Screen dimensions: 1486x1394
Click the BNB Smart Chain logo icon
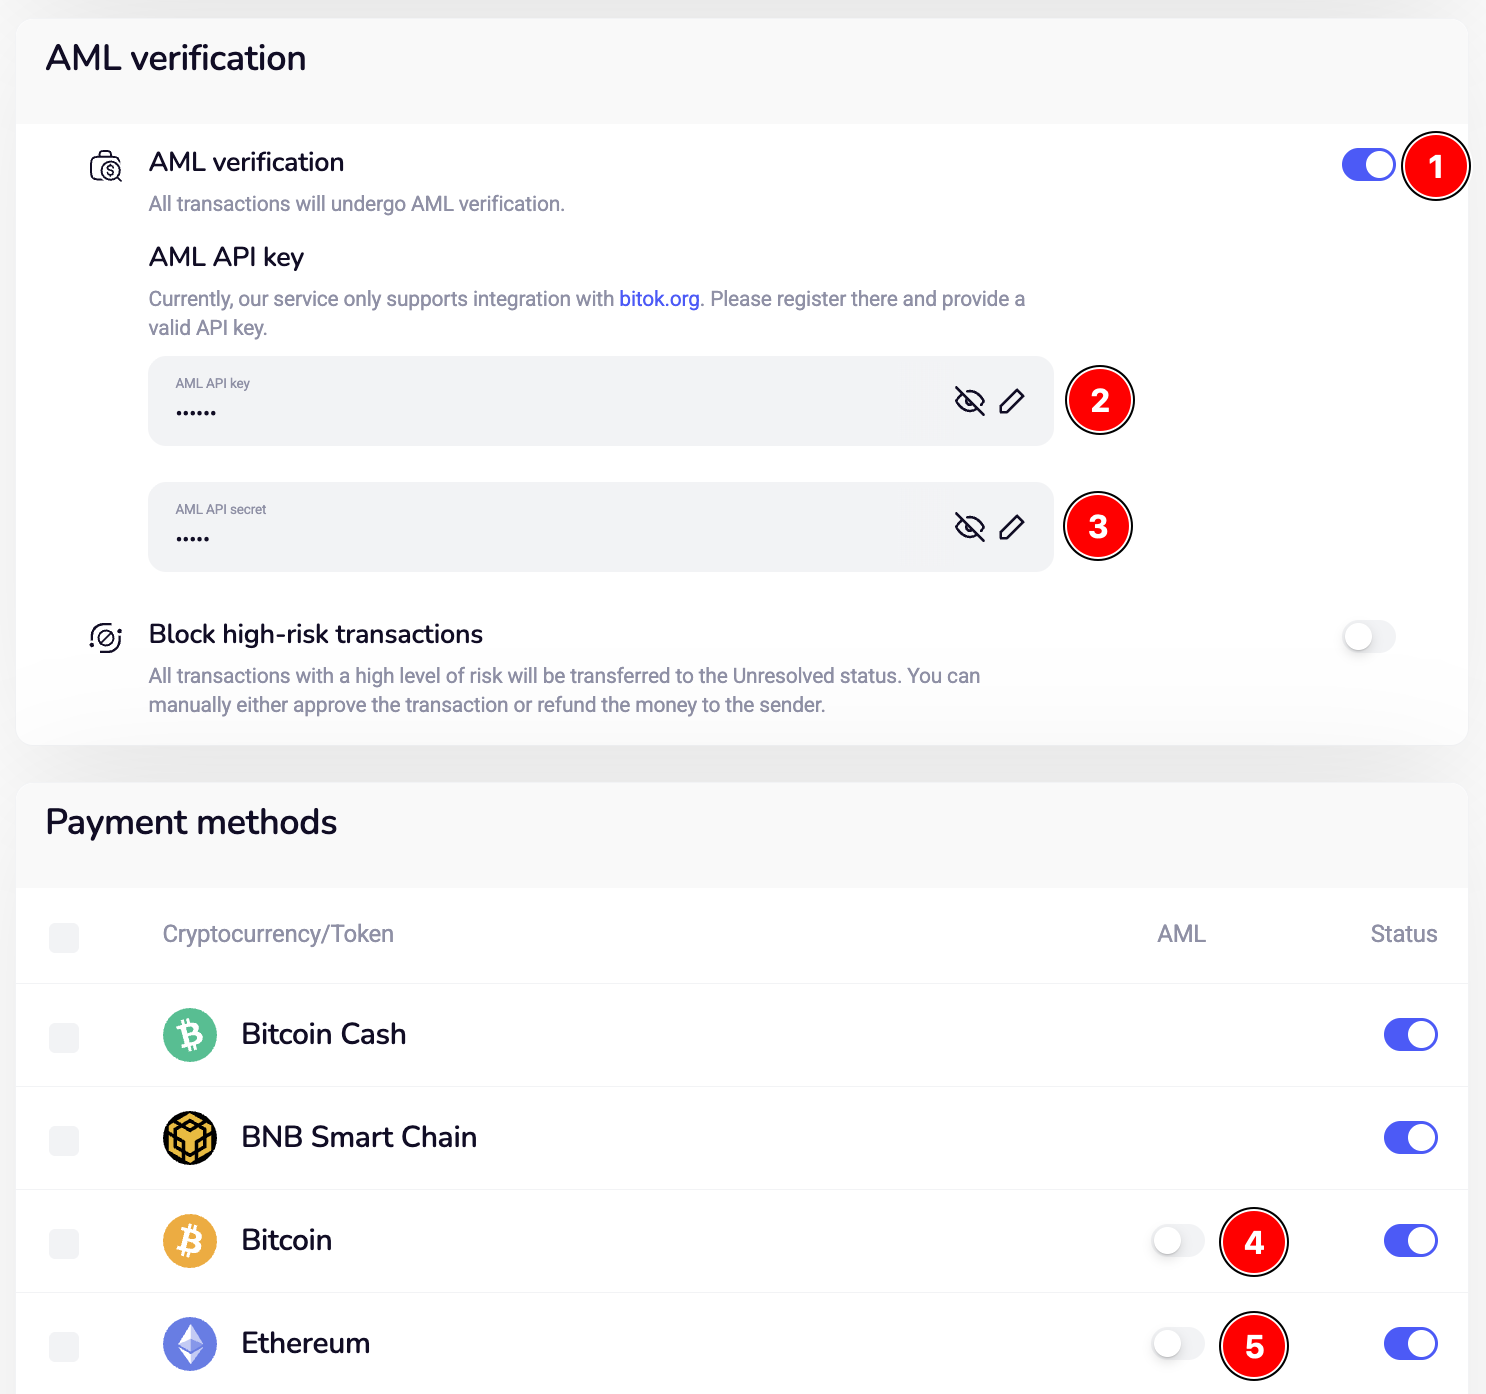tap(190, 1138)
